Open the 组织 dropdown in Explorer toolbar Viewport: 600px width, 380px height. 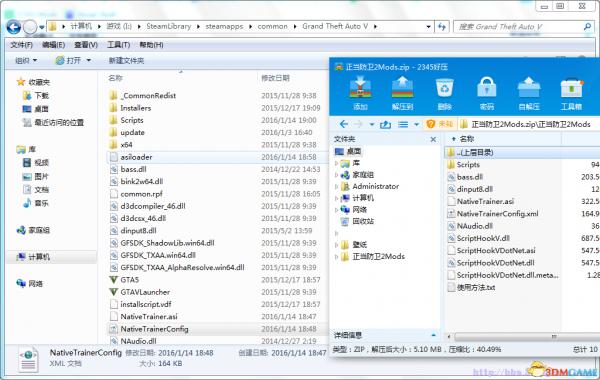pos(26,60)
